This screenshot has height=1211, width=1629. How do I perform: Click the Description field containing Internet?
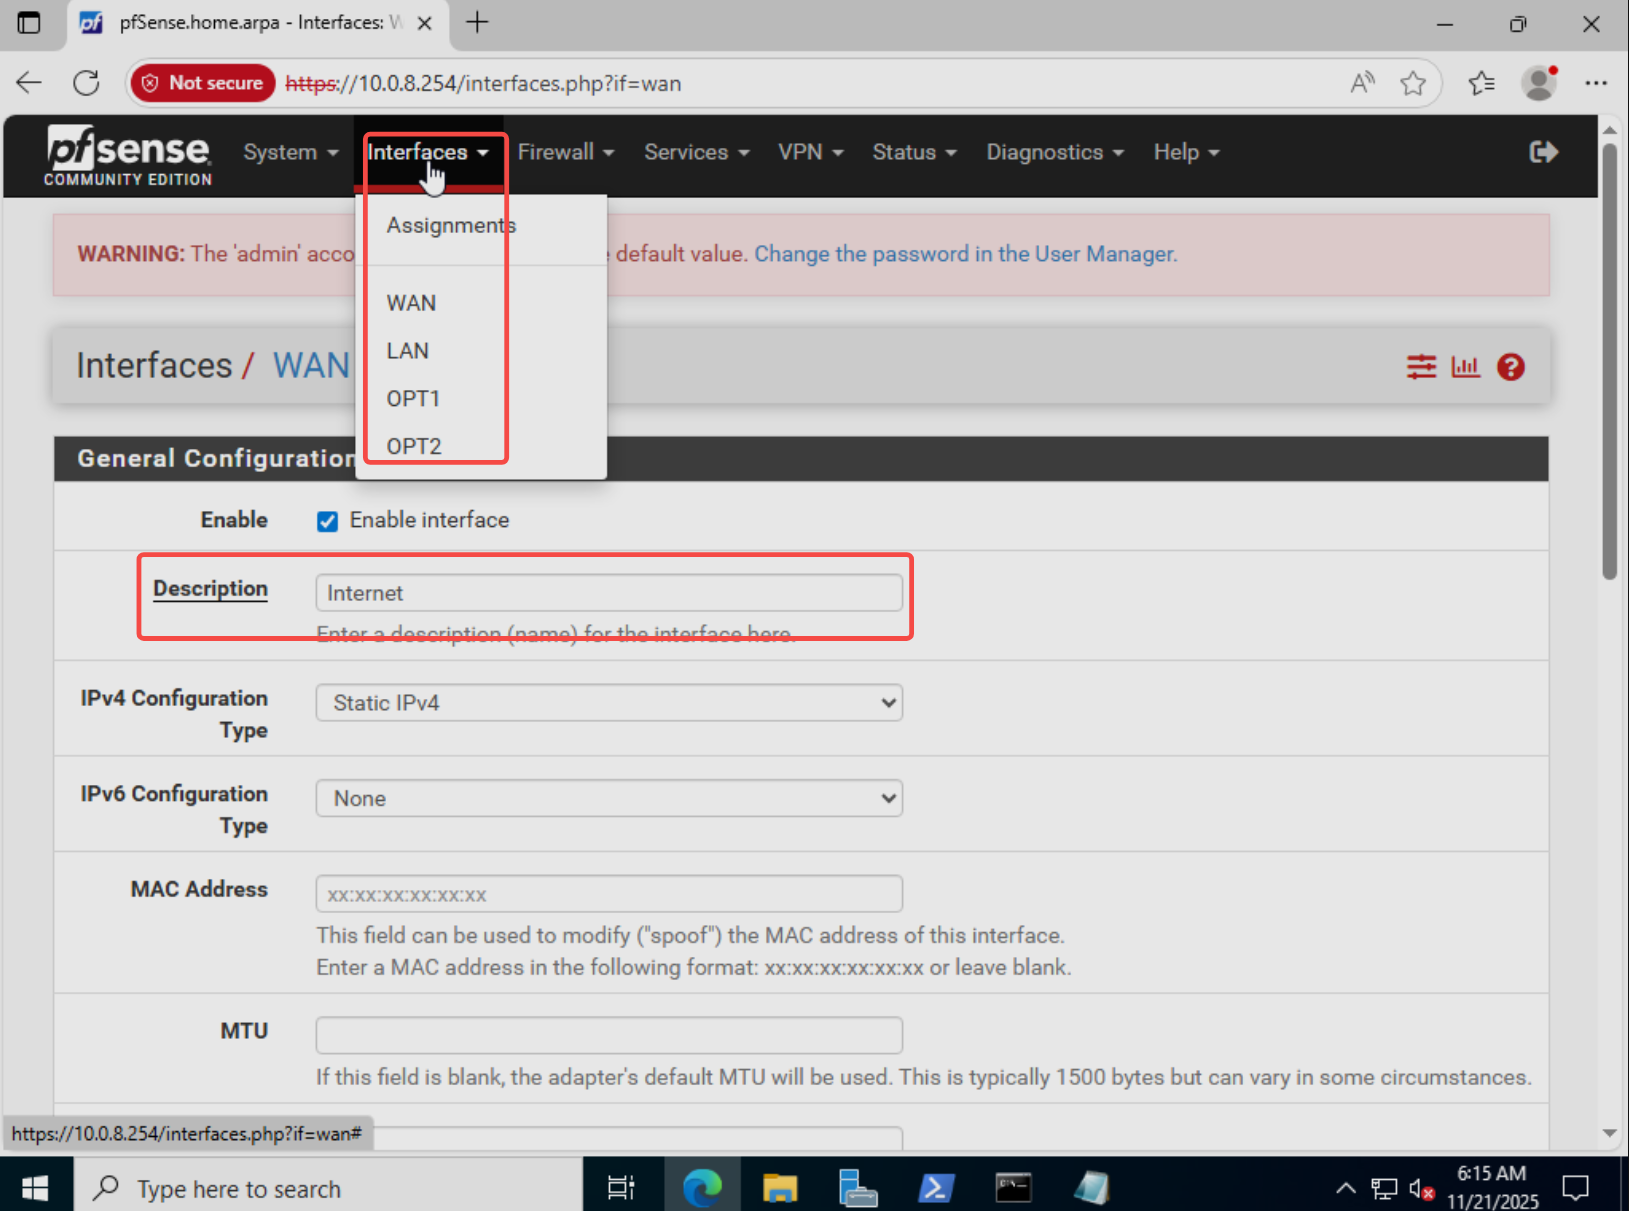pyautogui.click(x=609, y=593)
